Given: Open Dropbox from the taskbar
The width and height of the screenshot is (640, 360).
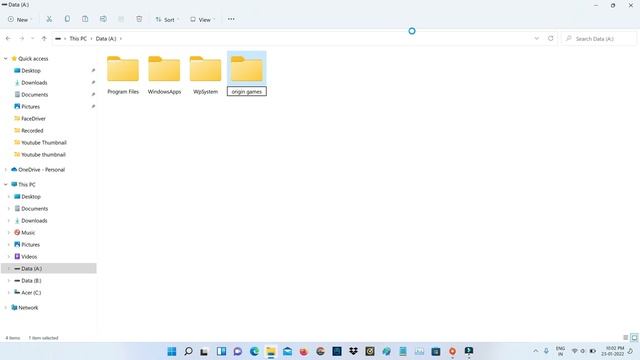Looking at the screenshot, I should pos(353,351).
